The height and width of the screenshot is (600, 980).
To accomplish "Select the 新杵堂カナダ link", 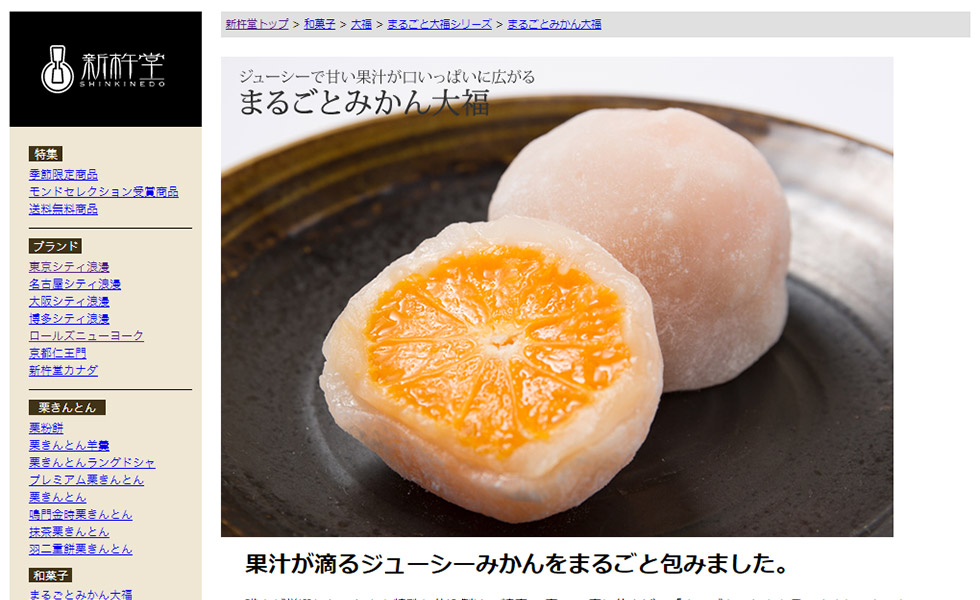I will (x=63, y=371).
